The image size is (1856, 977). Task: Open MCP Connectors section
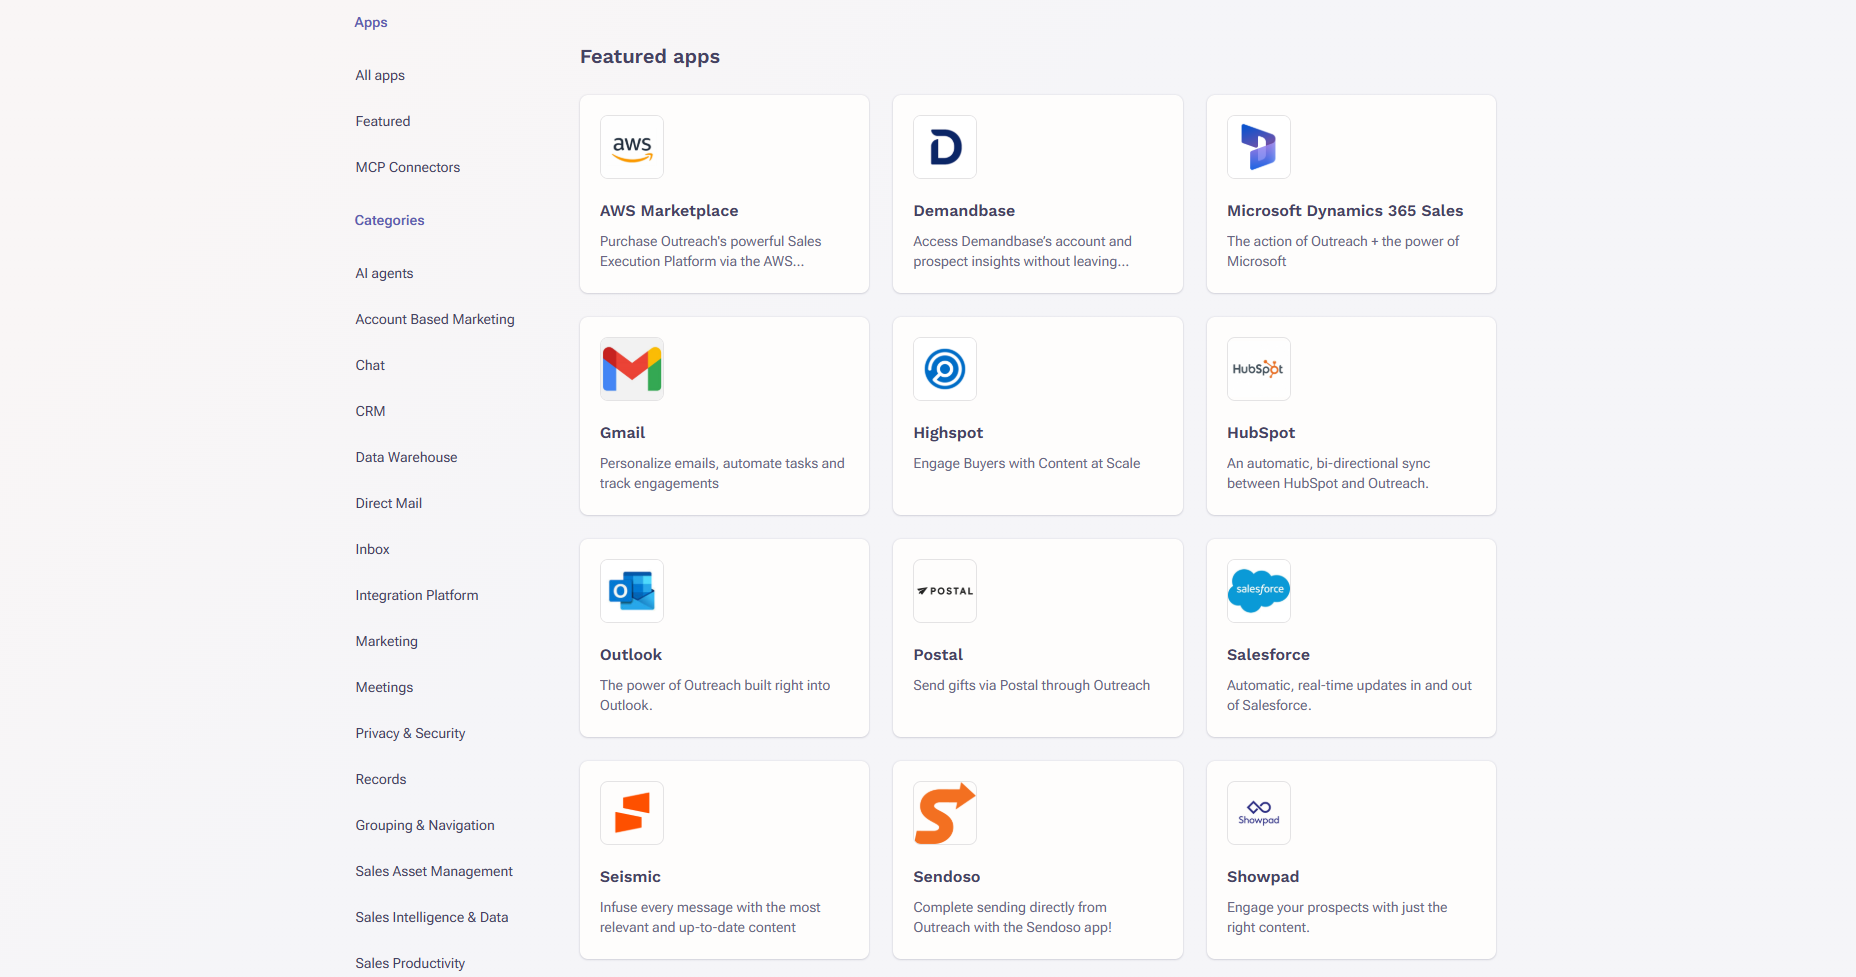408,167
